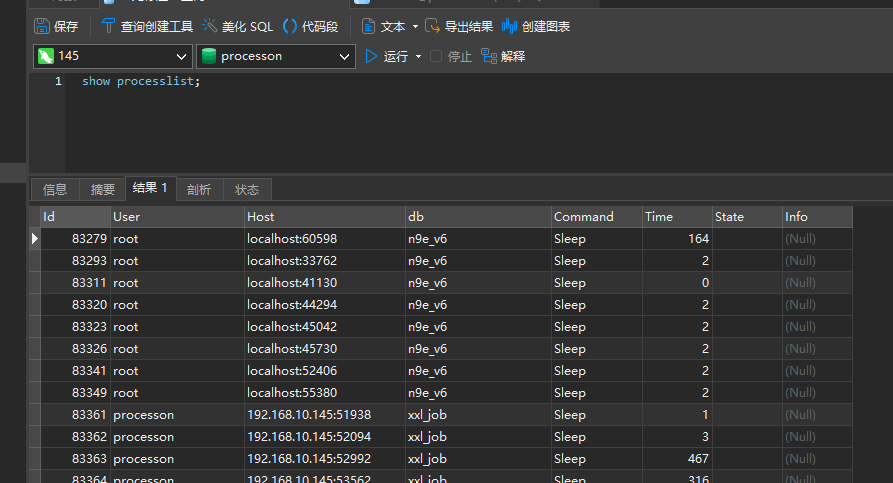The image size is (893, 483).
Task: Click the Id column header
Action: [x=75, y=216]
